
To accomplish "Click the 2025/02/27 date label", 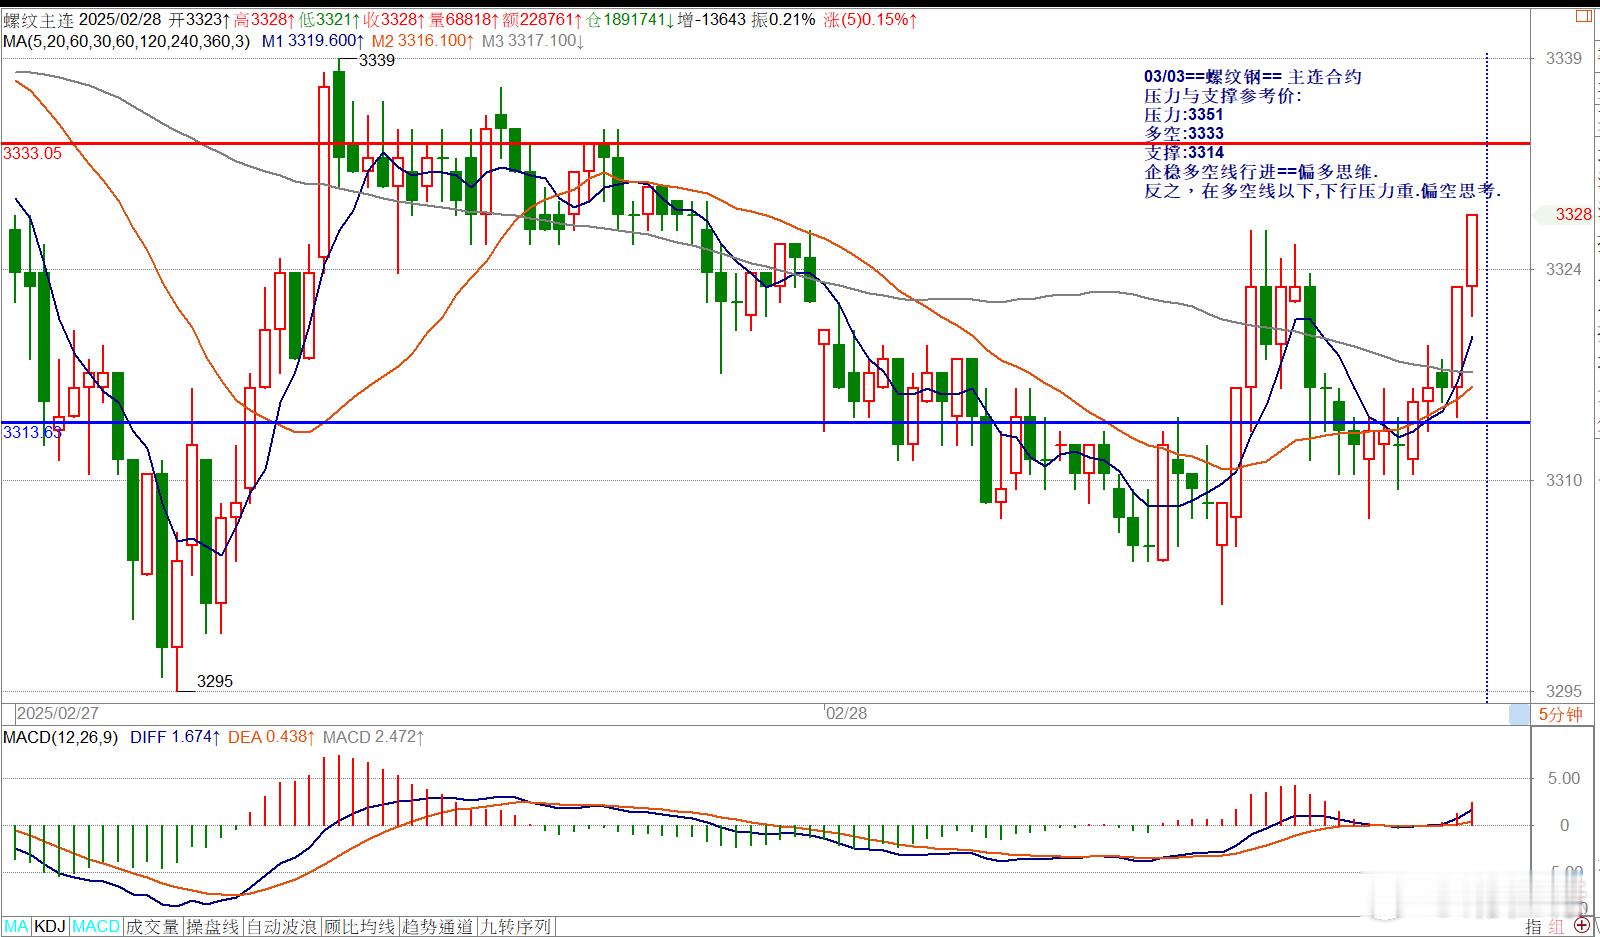I will [59, 714].
